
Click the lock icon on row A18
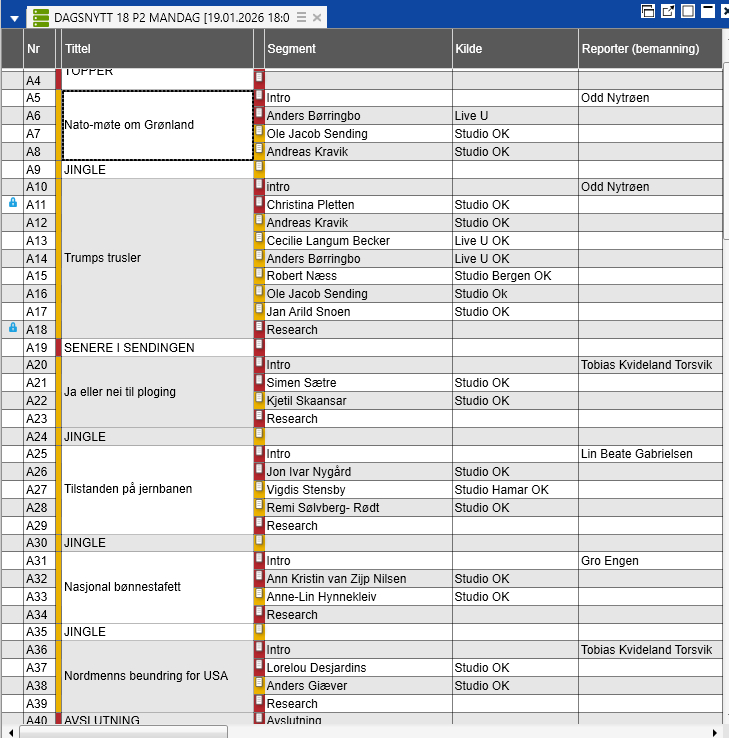pos(13,328)
